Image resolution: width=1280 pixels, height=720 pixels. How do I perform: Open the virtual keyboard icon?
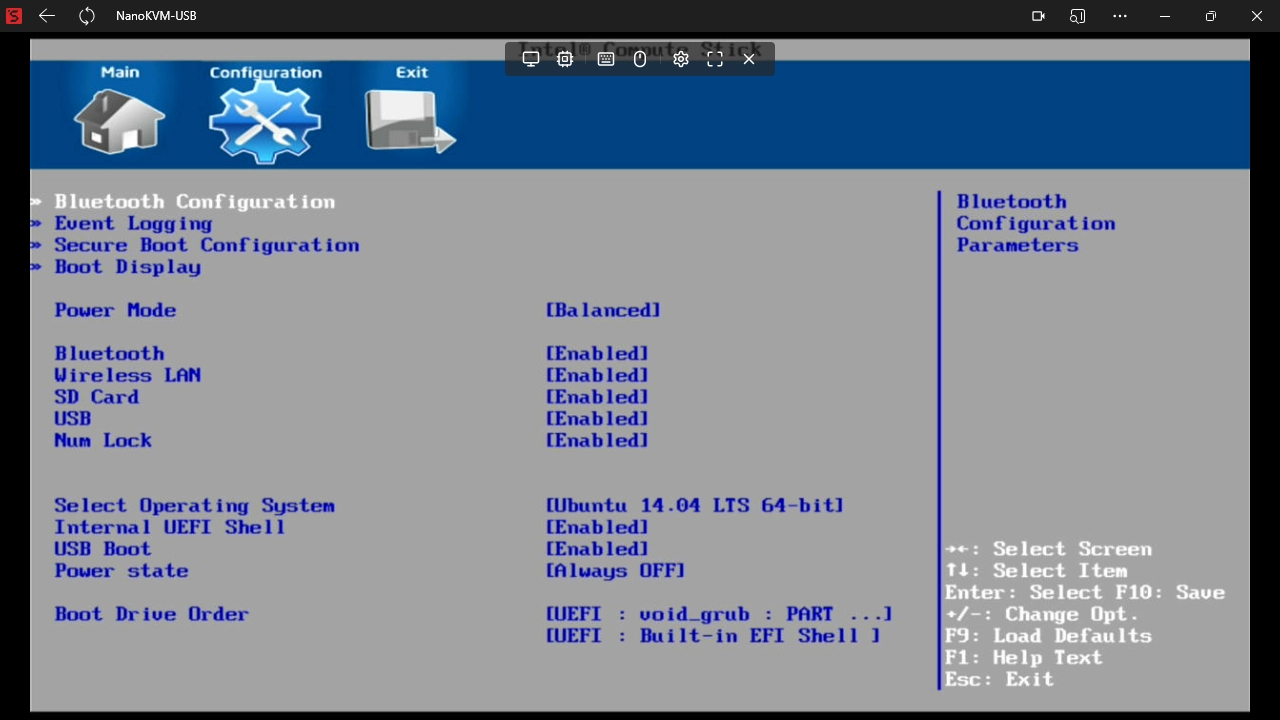point(605,59)
